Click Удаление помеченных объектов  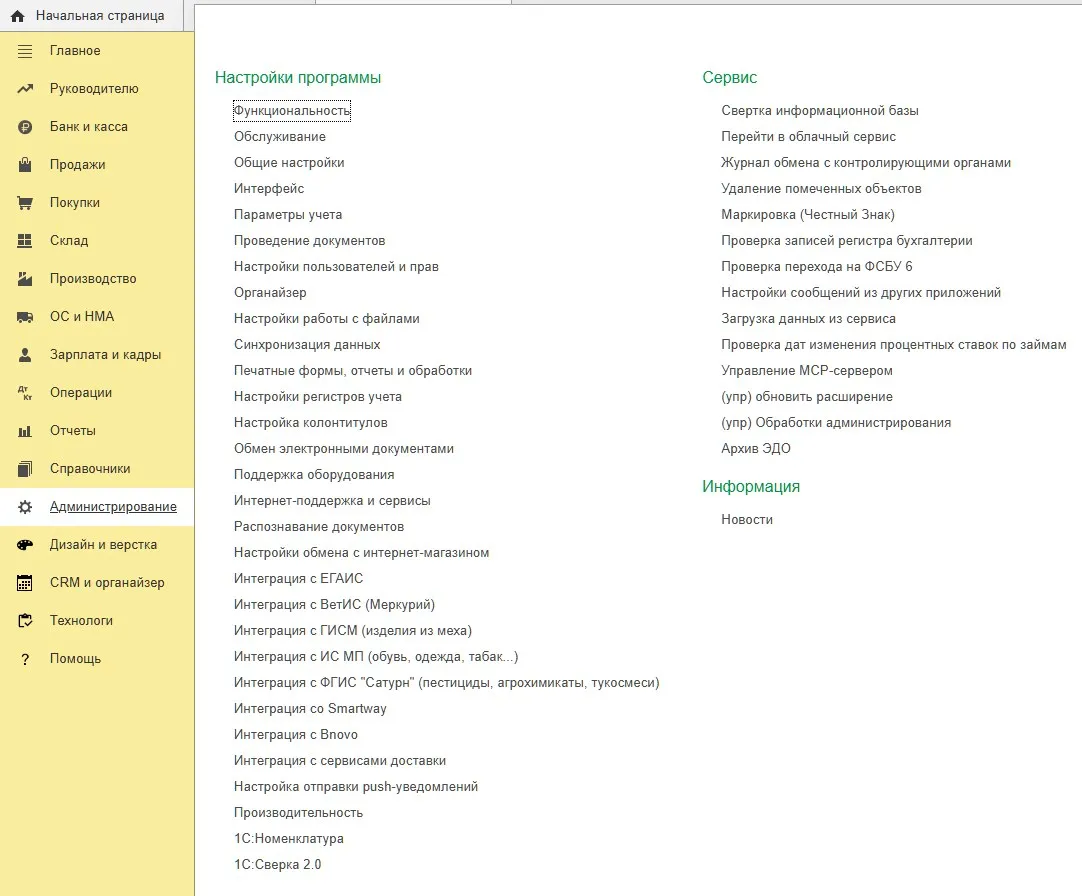821,188
